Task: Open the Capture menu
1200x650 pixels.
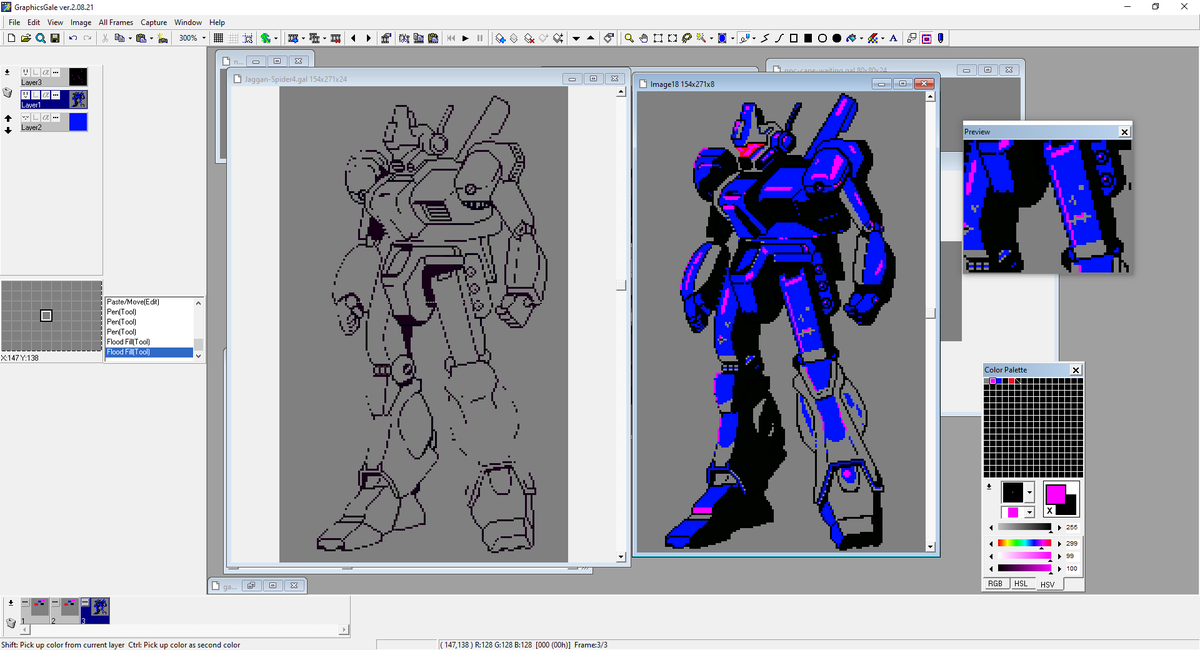Action: (154, 22)
